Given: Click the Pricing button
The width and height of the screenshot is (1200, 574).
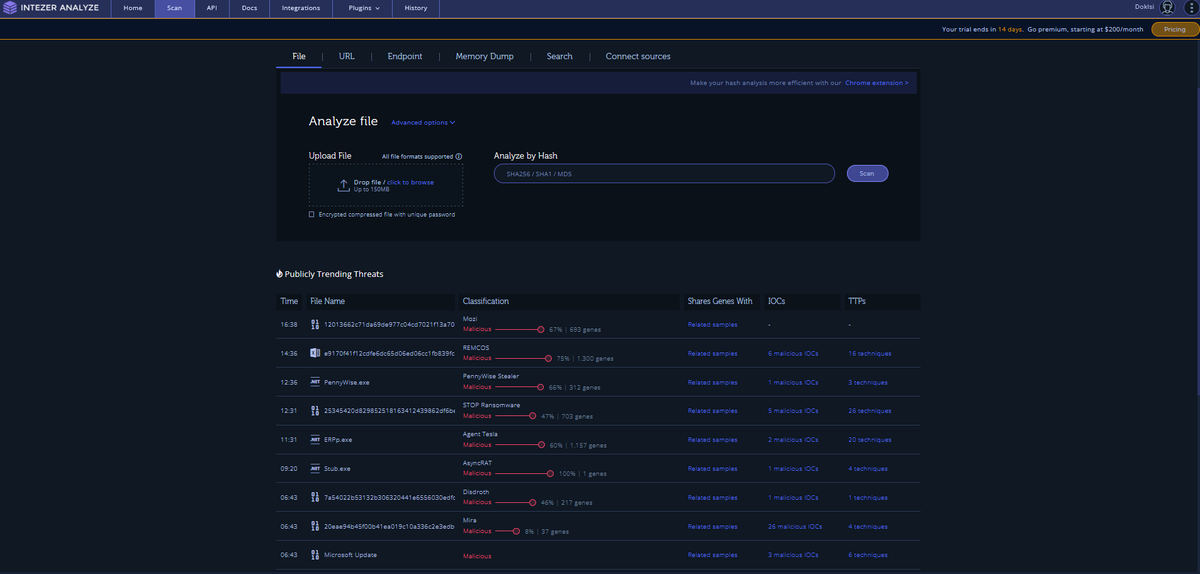Looking at the screenshot, I should (x=1175, y=29).
